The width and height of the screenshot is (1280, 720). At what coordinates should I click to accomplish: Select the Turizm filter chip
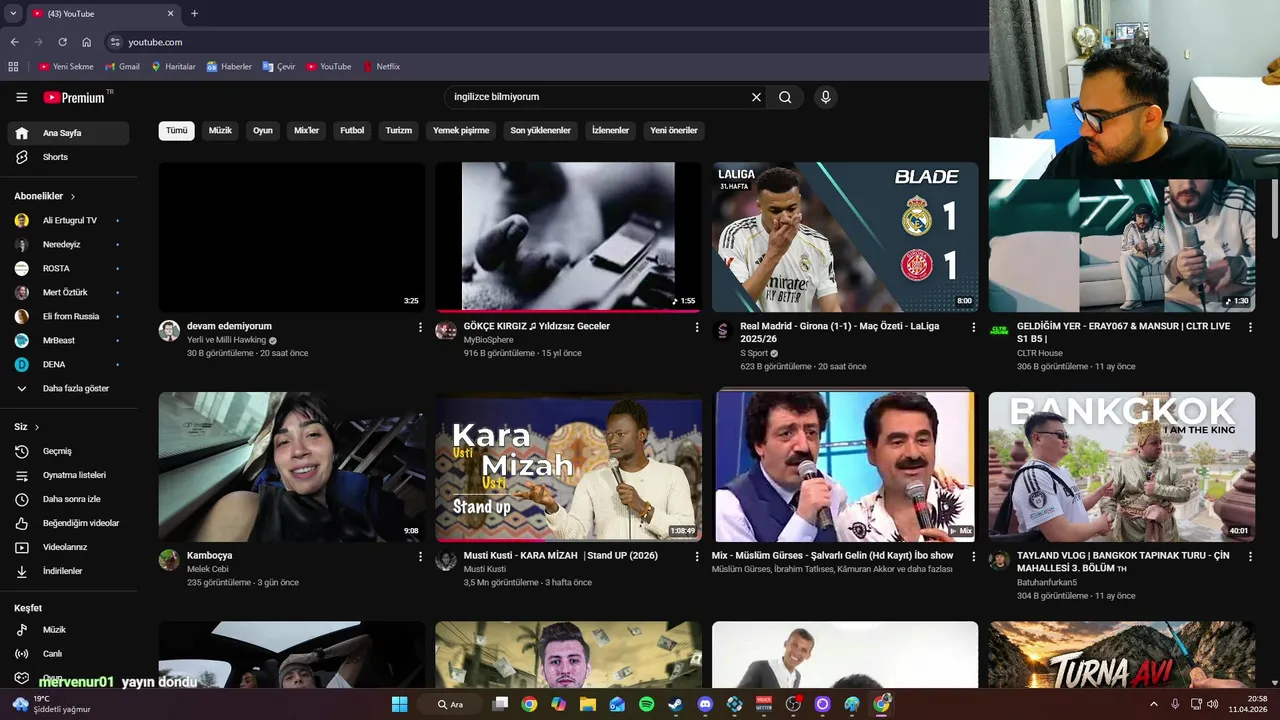(399, 130)
